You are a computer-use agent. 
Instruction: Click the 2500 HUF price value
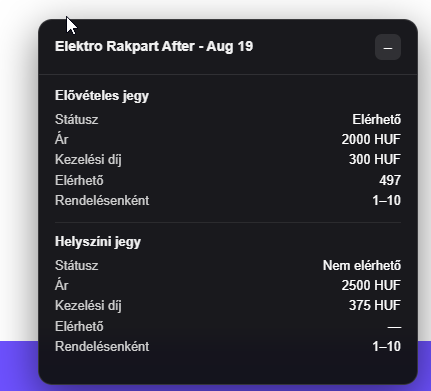point(371,285)
